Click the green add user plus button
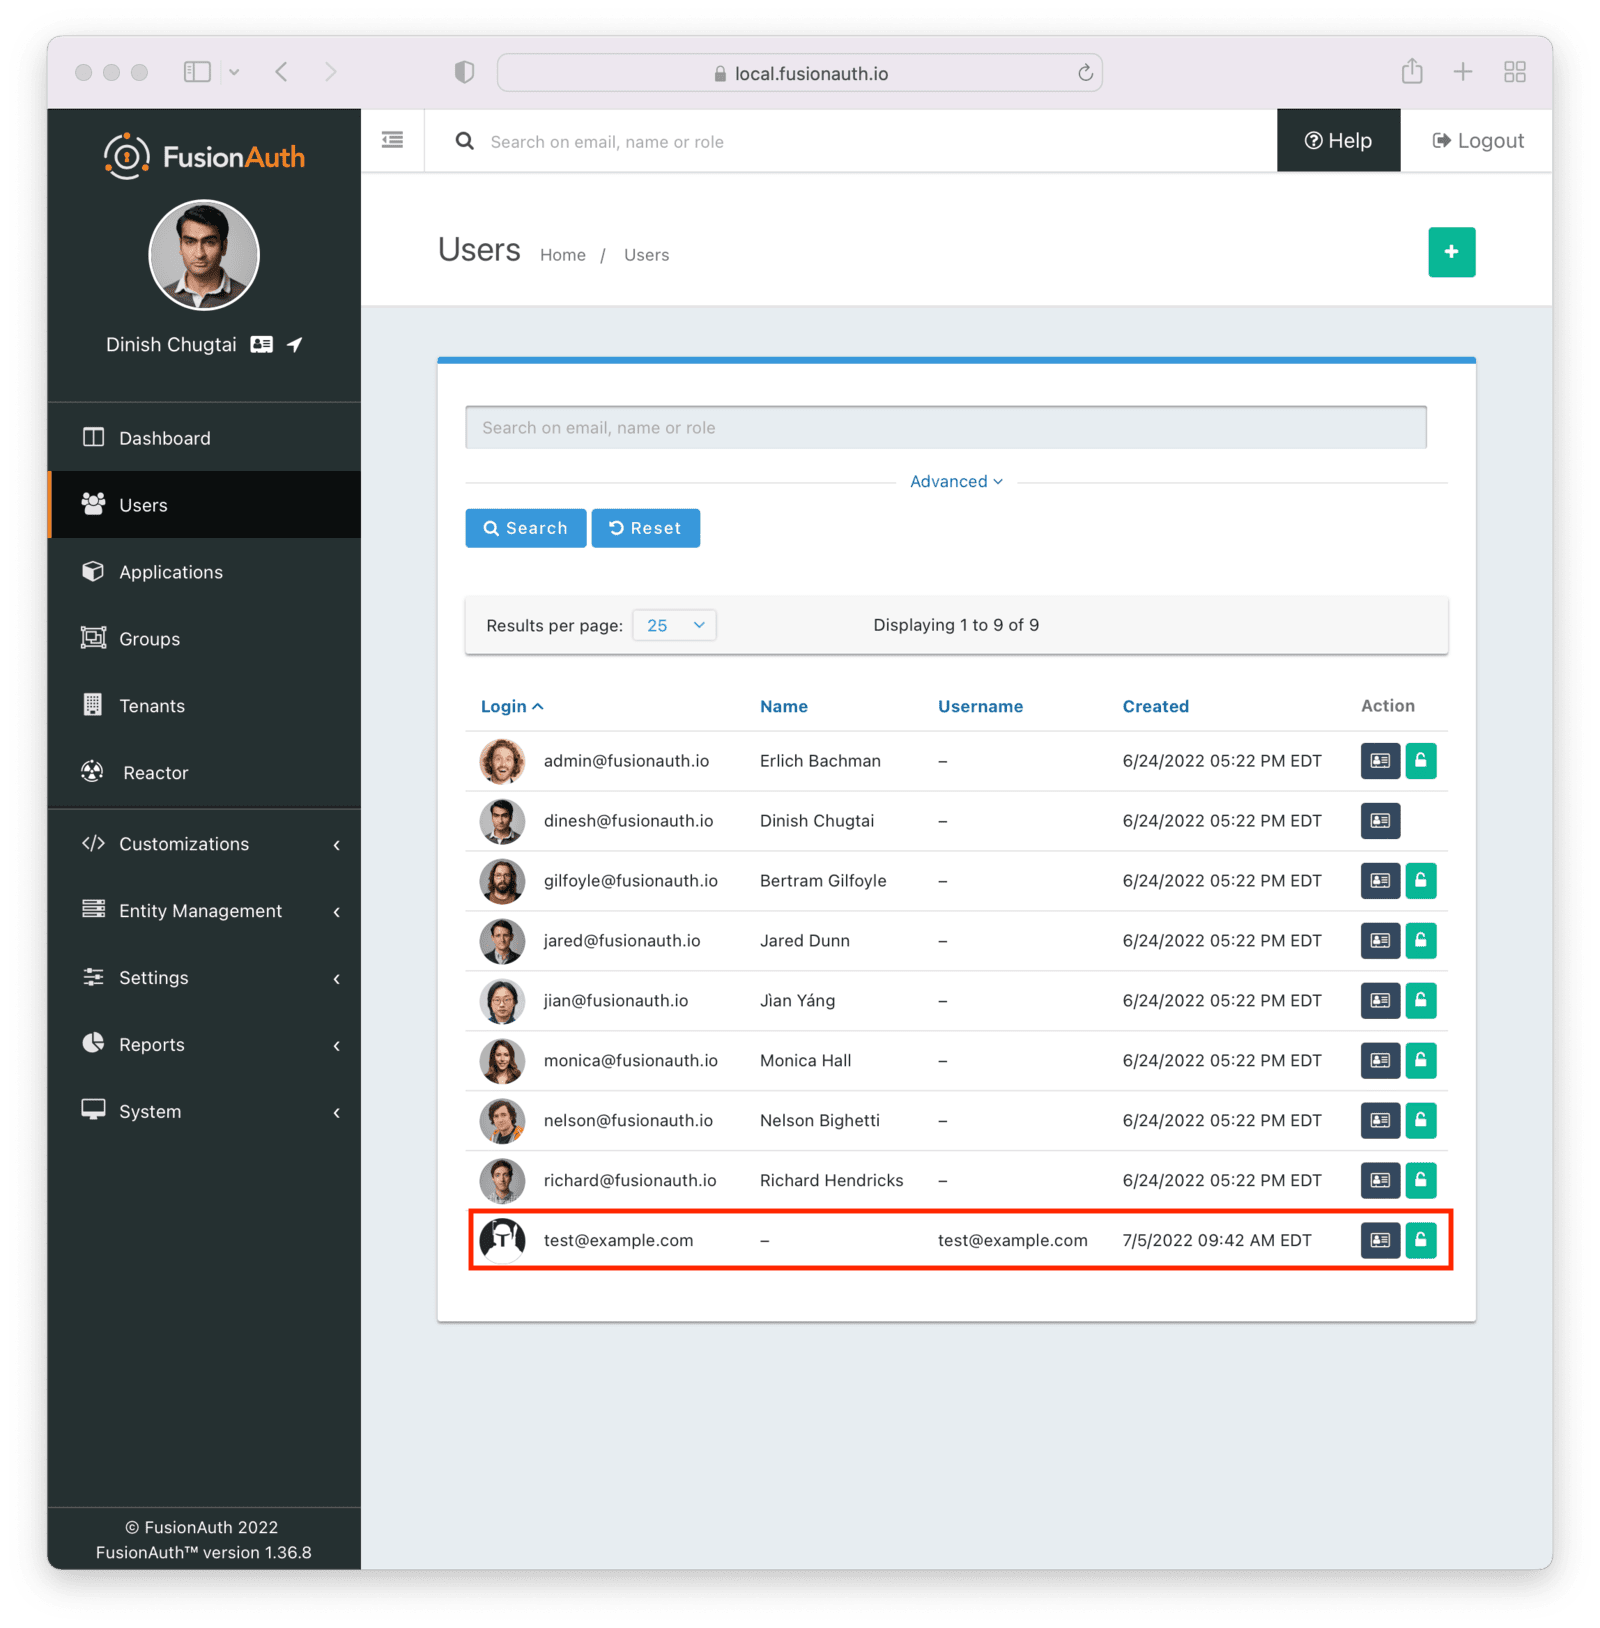Image resolution: width=1600 pixels, height=1628 pixels. tap(1451, 252)
